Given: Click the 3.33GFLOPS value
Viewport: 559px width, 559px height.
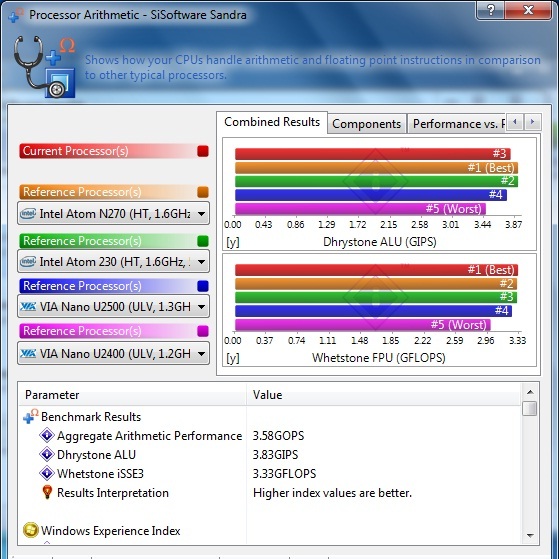Looking at the screenshot, I should [x=284, y=474].
